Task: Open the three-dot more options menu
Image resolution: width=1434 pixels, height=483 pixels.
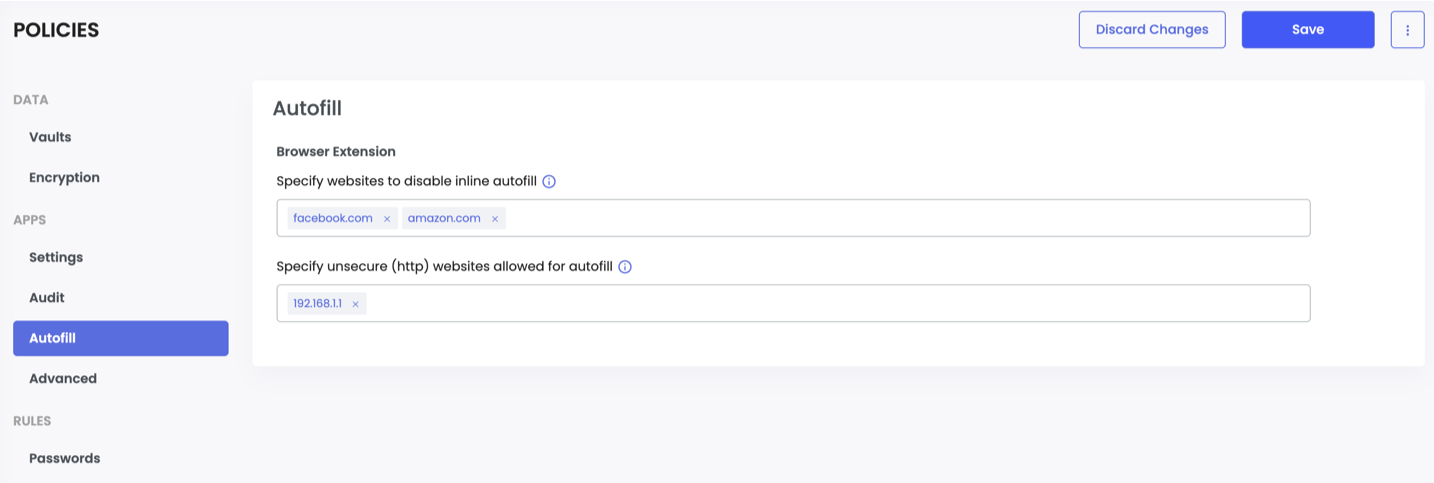Action: (1407, 30)
